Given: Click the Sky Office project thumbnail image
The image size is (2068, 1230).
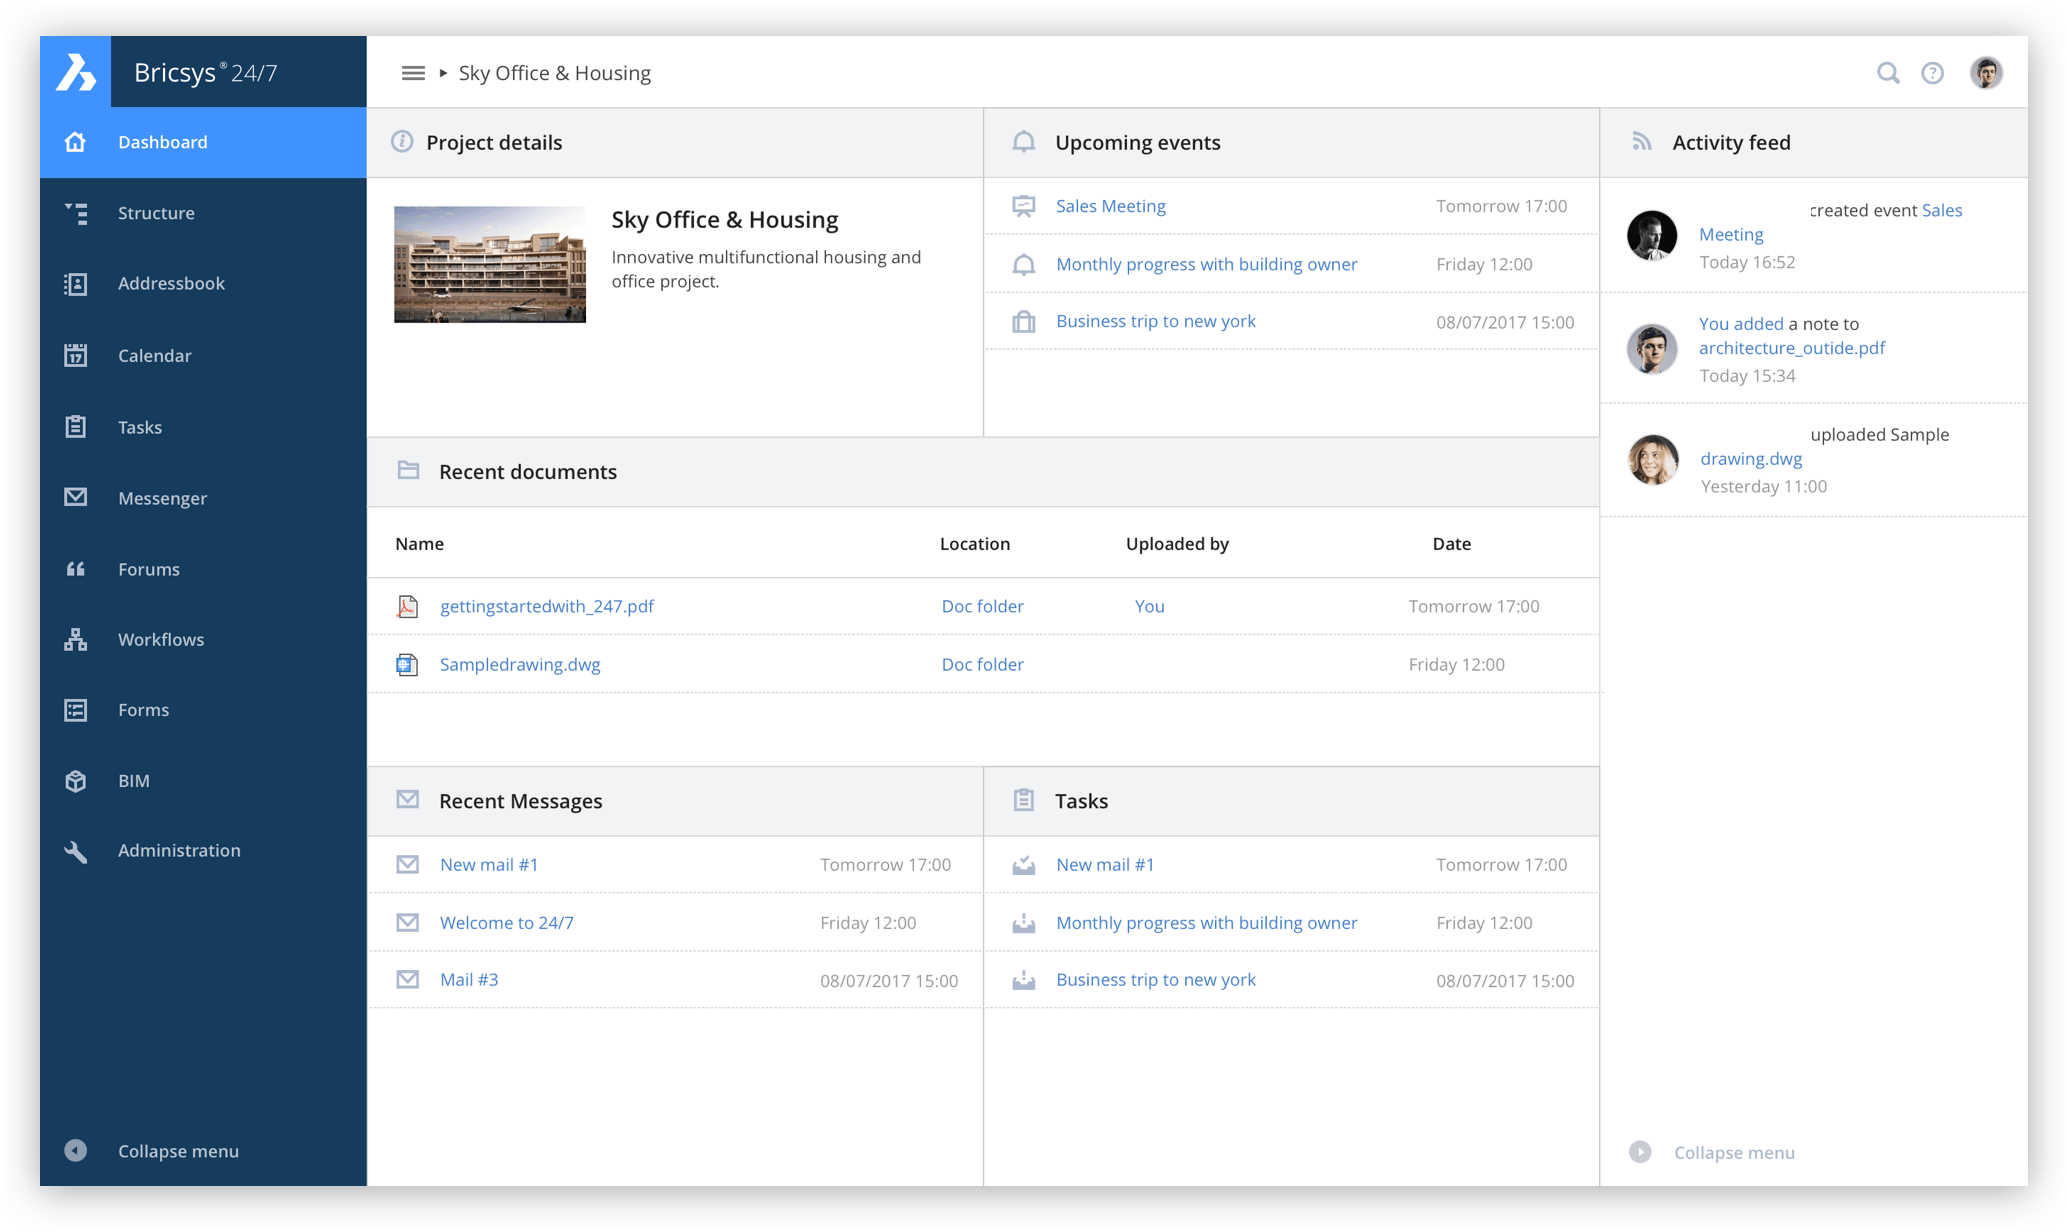Looking at the screenshot, I should [489, 264].
